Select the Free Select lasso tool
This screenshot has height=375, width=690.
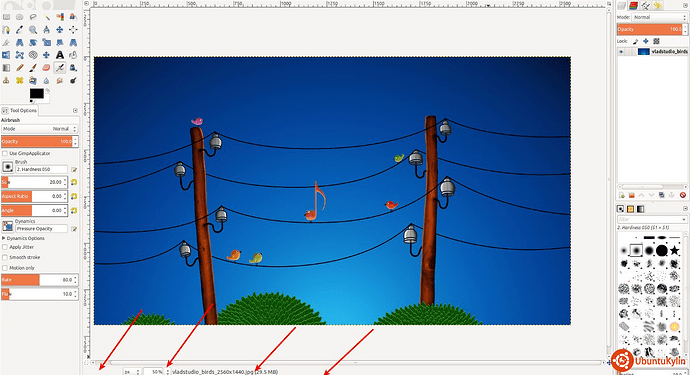[33, 17]
